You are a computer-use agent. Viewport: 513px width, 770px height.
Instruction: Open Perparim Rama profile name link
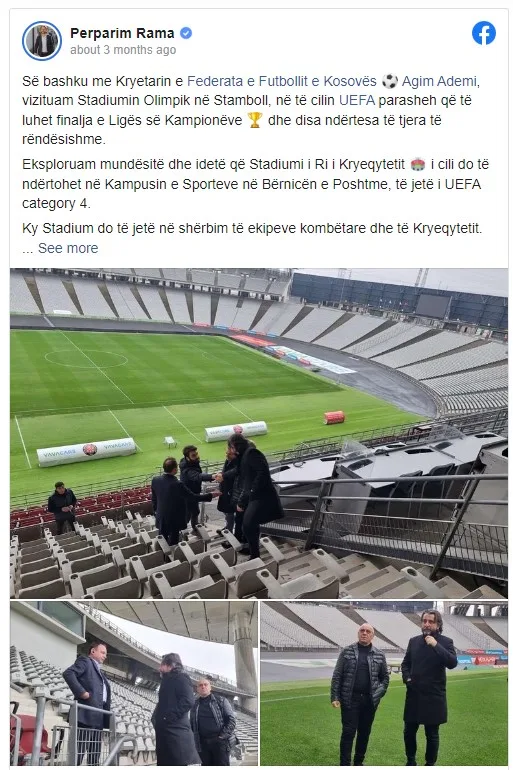[122, 33]
